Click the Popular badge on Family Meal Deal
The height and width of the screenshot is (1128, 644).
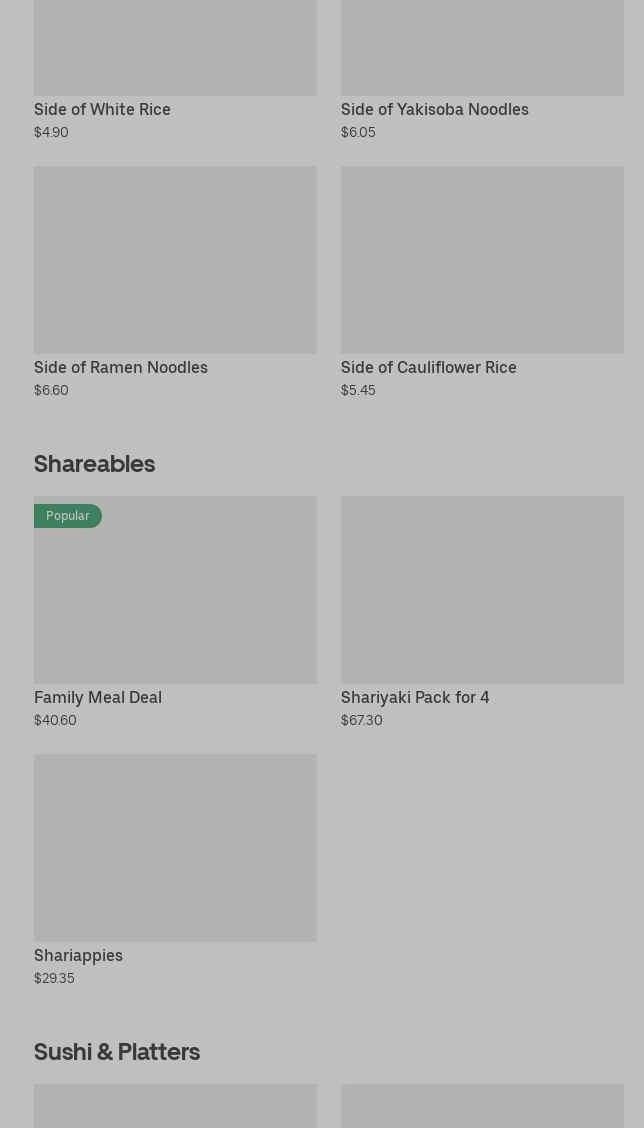(x=68, y=516)
